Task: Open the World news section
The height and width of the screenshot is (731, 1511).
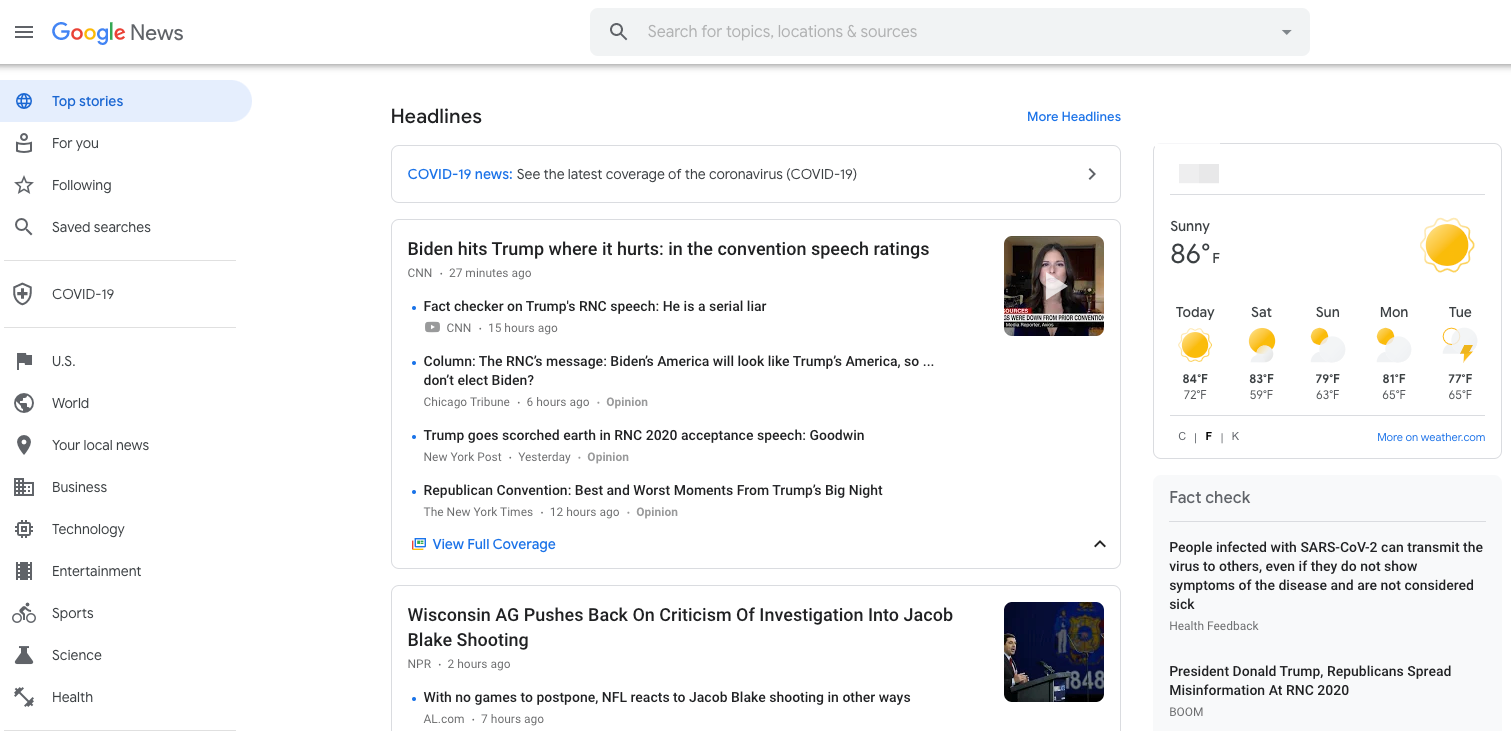Action: click(70, 402)
